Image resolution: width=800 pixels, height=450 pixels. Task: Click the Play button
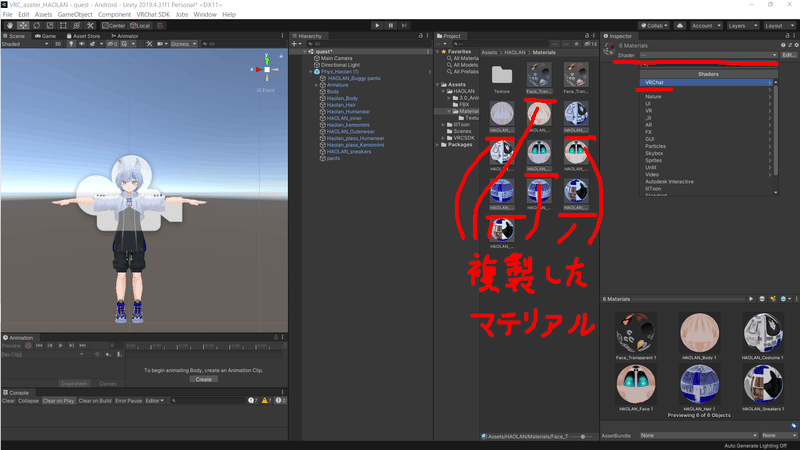point(377,26)
